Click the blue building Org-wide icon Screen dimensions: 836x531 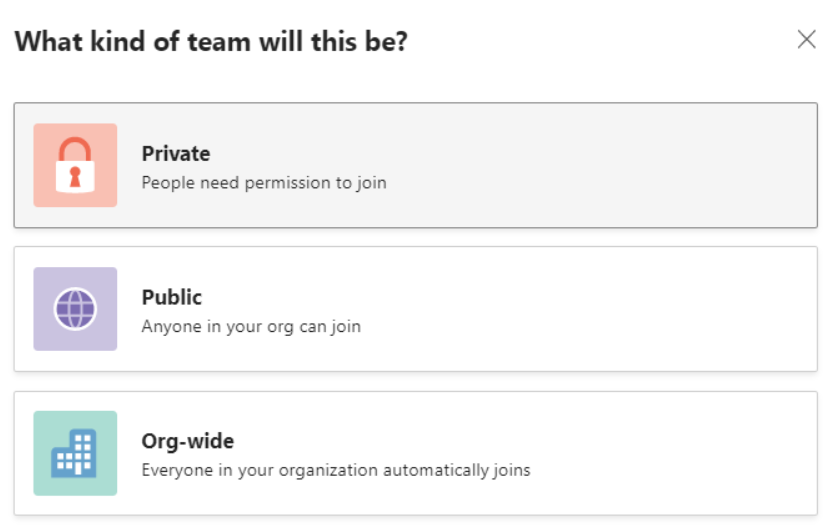tap(75, 453)
